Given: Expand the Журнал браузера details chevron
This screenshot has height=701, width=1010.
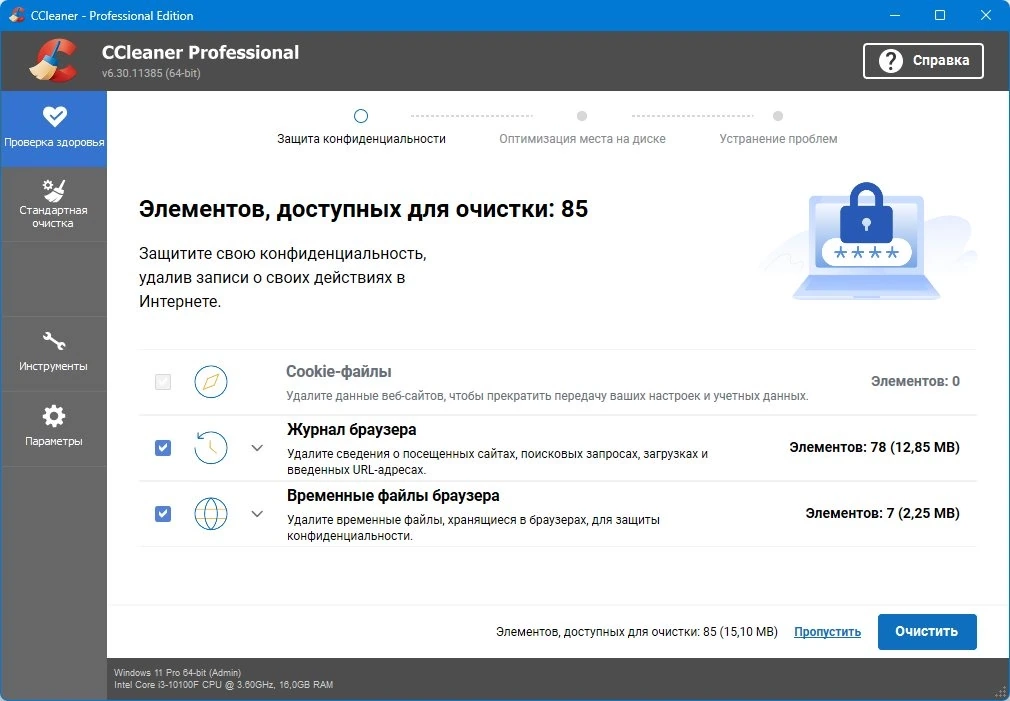Looking at the screenshot, I should click(x=257, y=448).
